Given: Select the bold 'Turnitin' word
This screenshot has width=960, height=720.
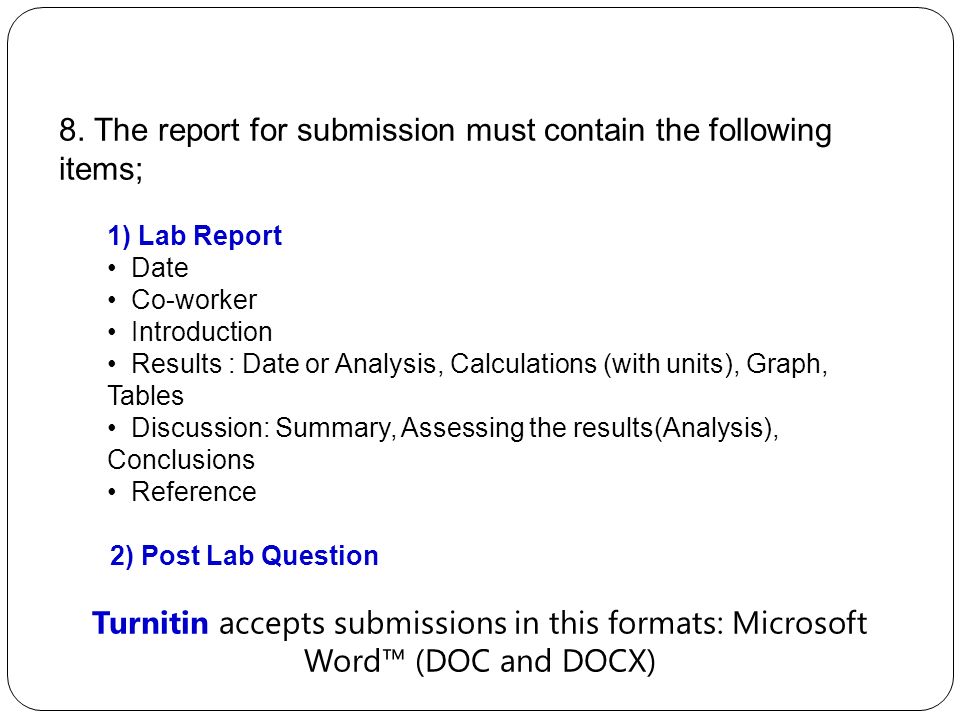Looking at the screenshot, I should [151, 623].
